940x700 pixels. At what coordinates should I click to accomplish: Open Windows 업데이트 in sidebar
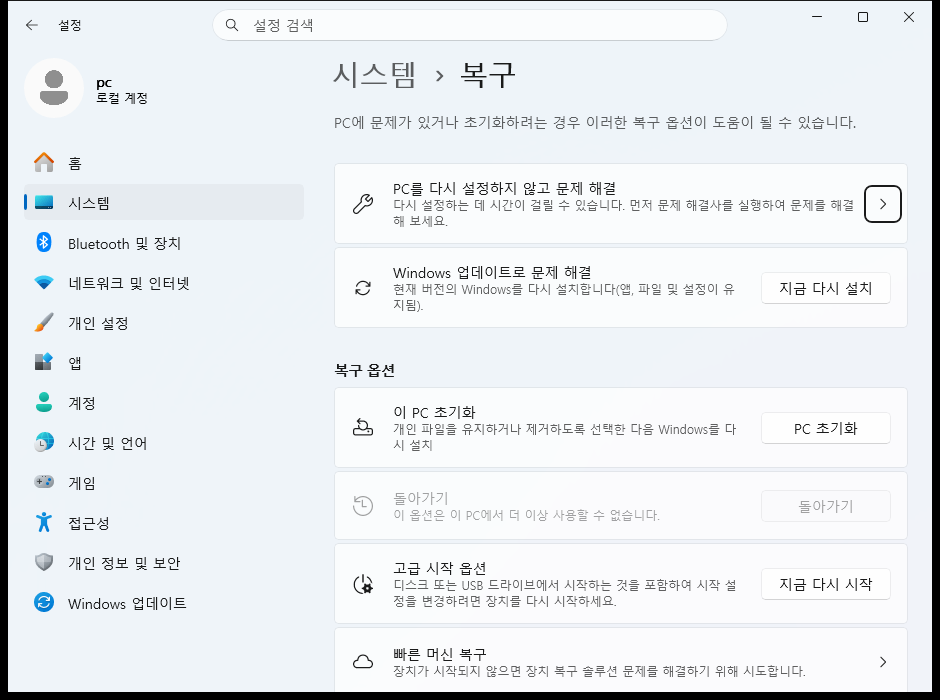pyautogui.click(x=164, y=603)
